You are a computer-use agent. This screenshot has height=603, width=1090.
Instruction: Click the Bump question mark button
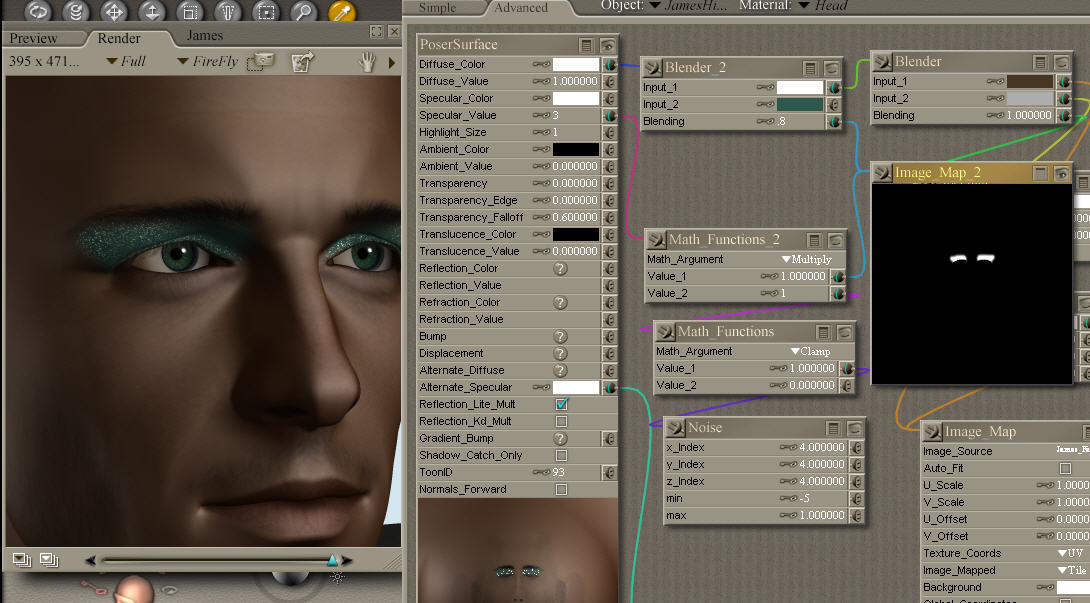coord(561,336)
